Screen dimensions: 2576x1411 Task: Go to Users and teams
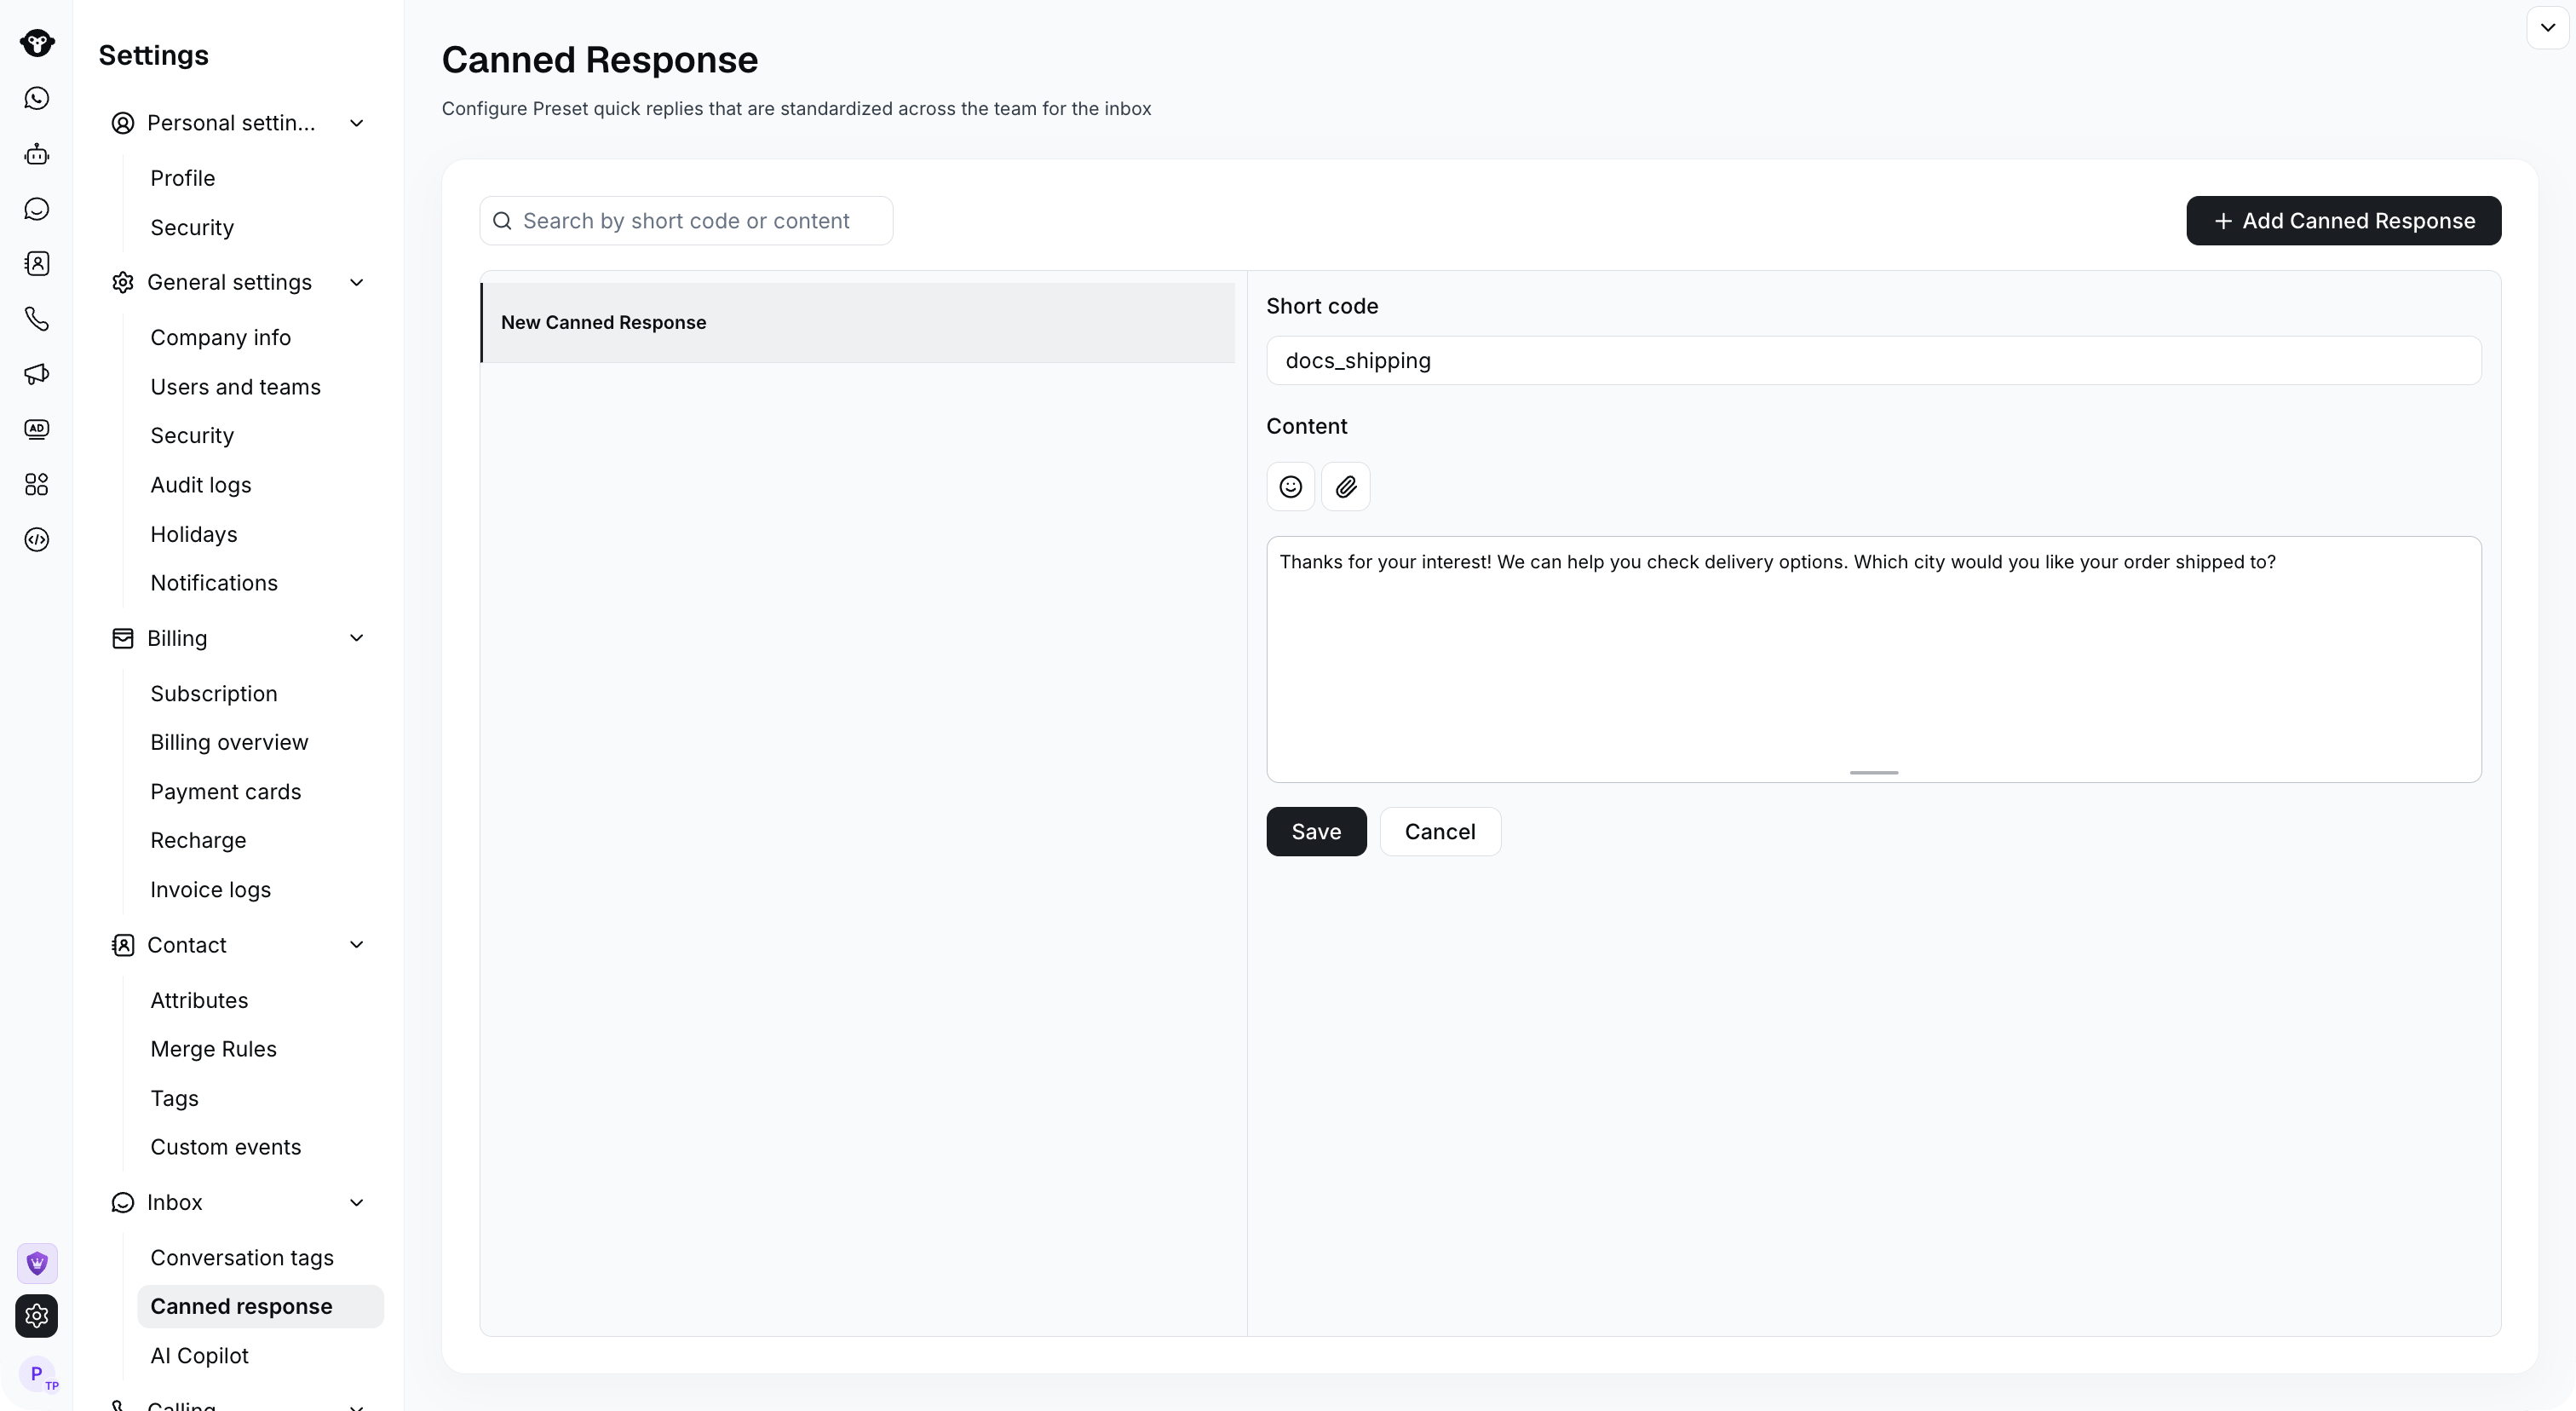tap(236, 387)
